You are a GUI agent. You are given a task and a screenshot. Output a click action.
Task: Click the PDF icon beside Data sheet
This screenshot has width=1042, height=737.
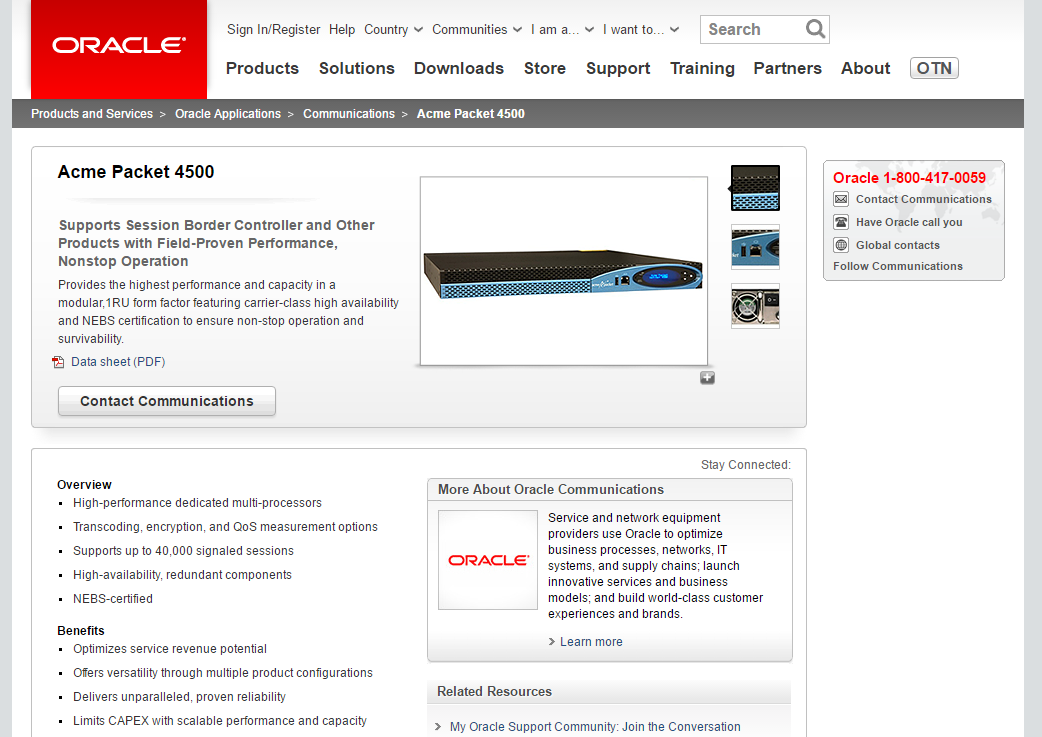58,362
